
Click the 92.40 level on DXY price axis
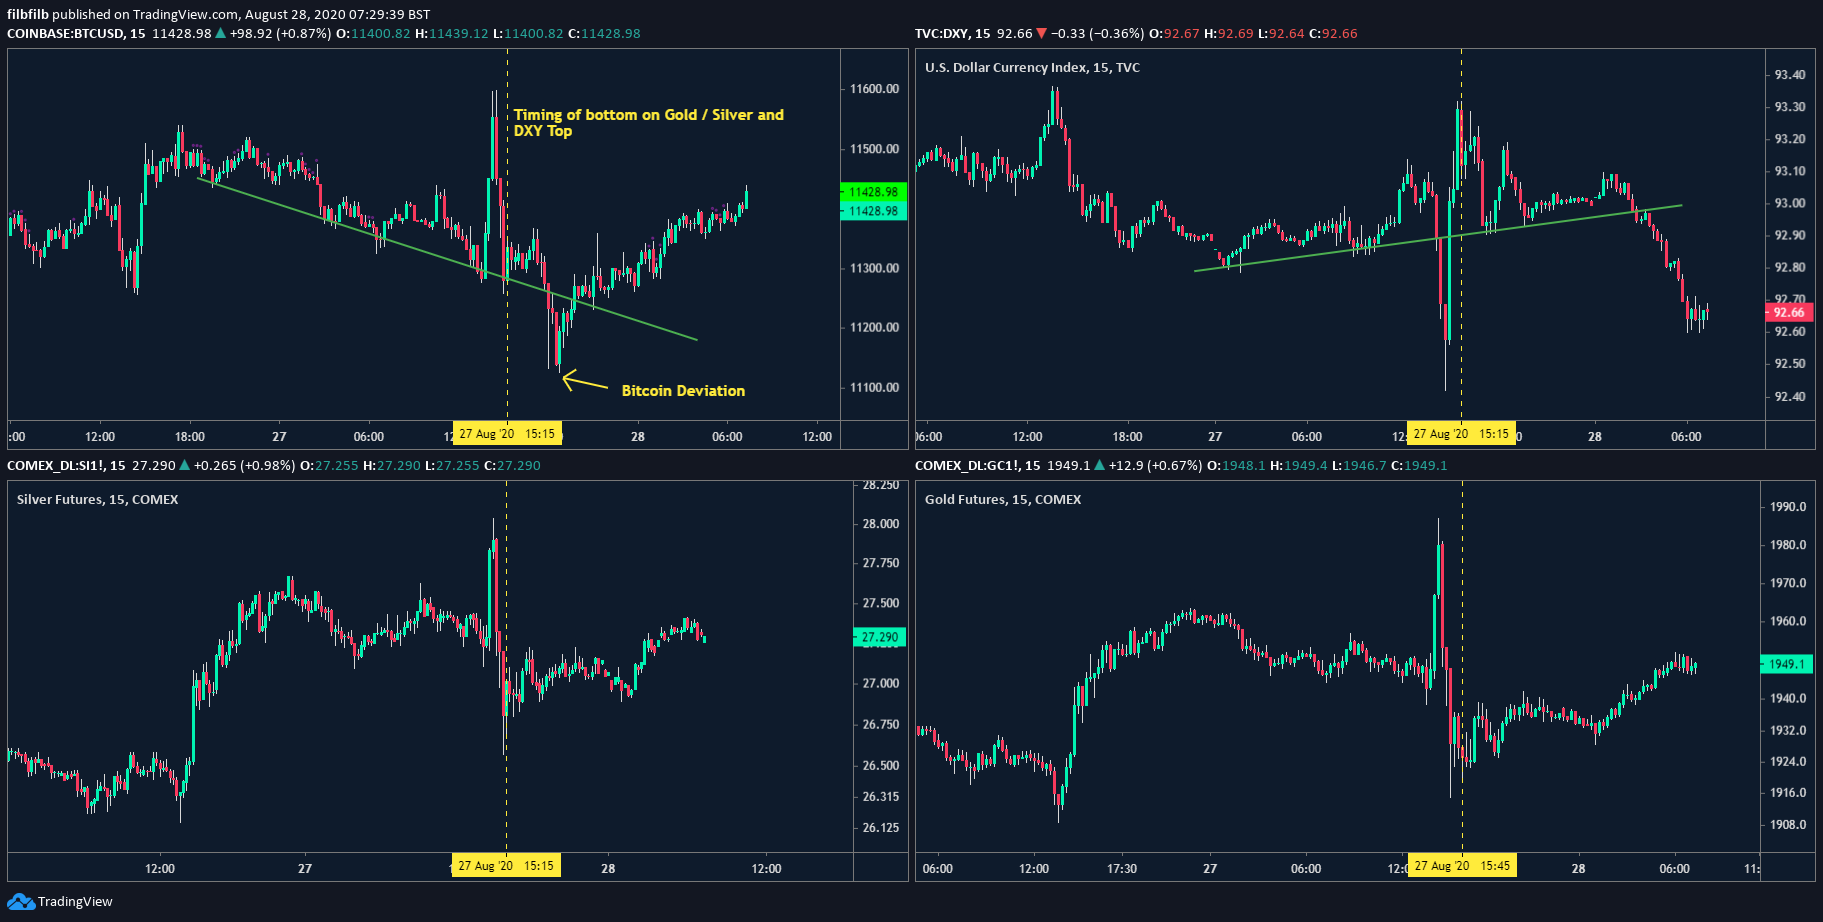[x=1790, y=397]
